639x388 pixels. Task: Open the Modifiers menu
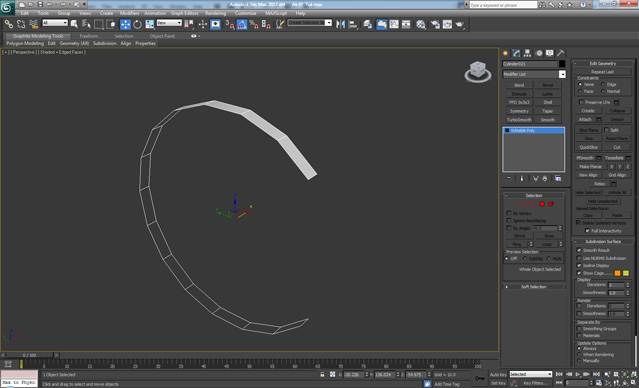coord(130,13)
